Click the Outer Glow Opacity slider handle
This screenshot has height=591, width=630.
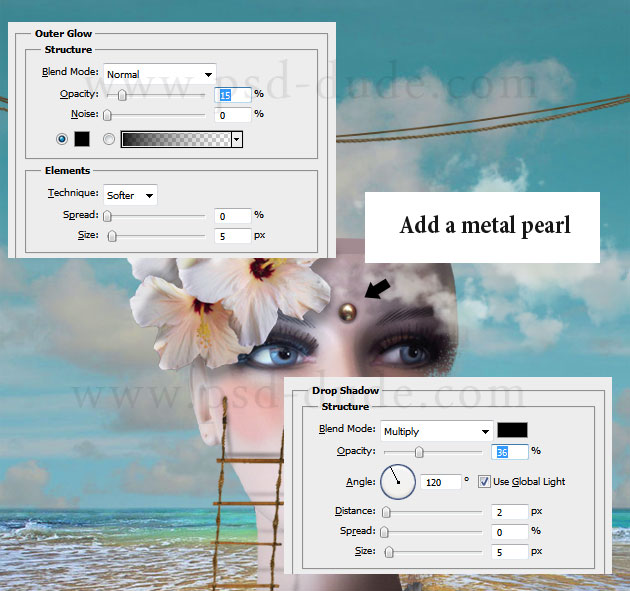(122, 95)
